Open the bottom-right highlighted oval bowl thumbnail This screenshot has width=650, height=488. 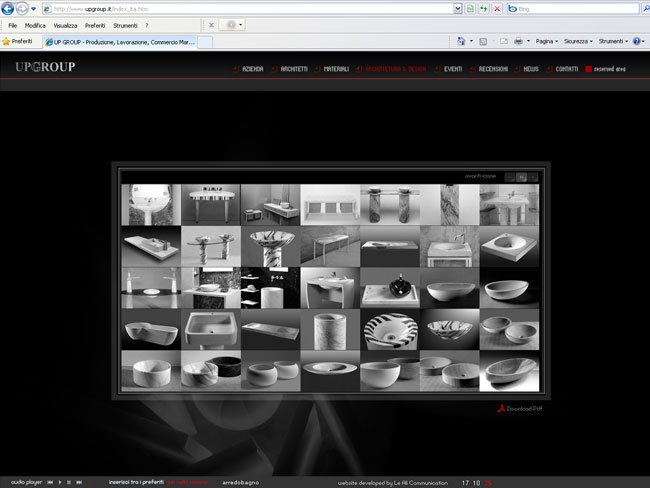pos(509,371)
